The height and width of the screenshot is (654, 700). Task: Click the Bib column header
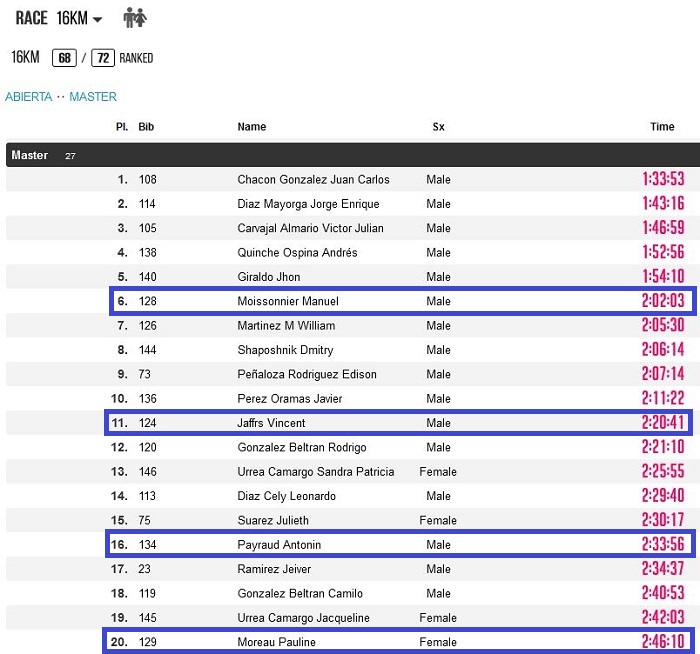tap(146, 127)
